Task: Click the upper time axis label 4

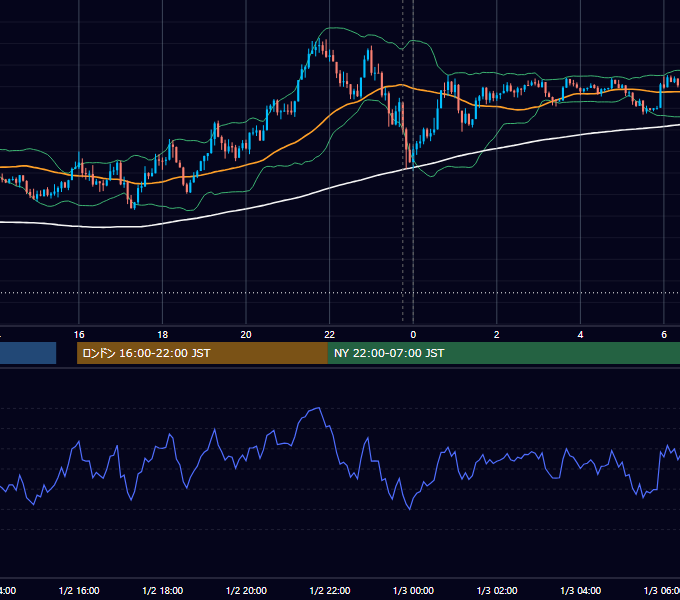Action: [580, 335]
